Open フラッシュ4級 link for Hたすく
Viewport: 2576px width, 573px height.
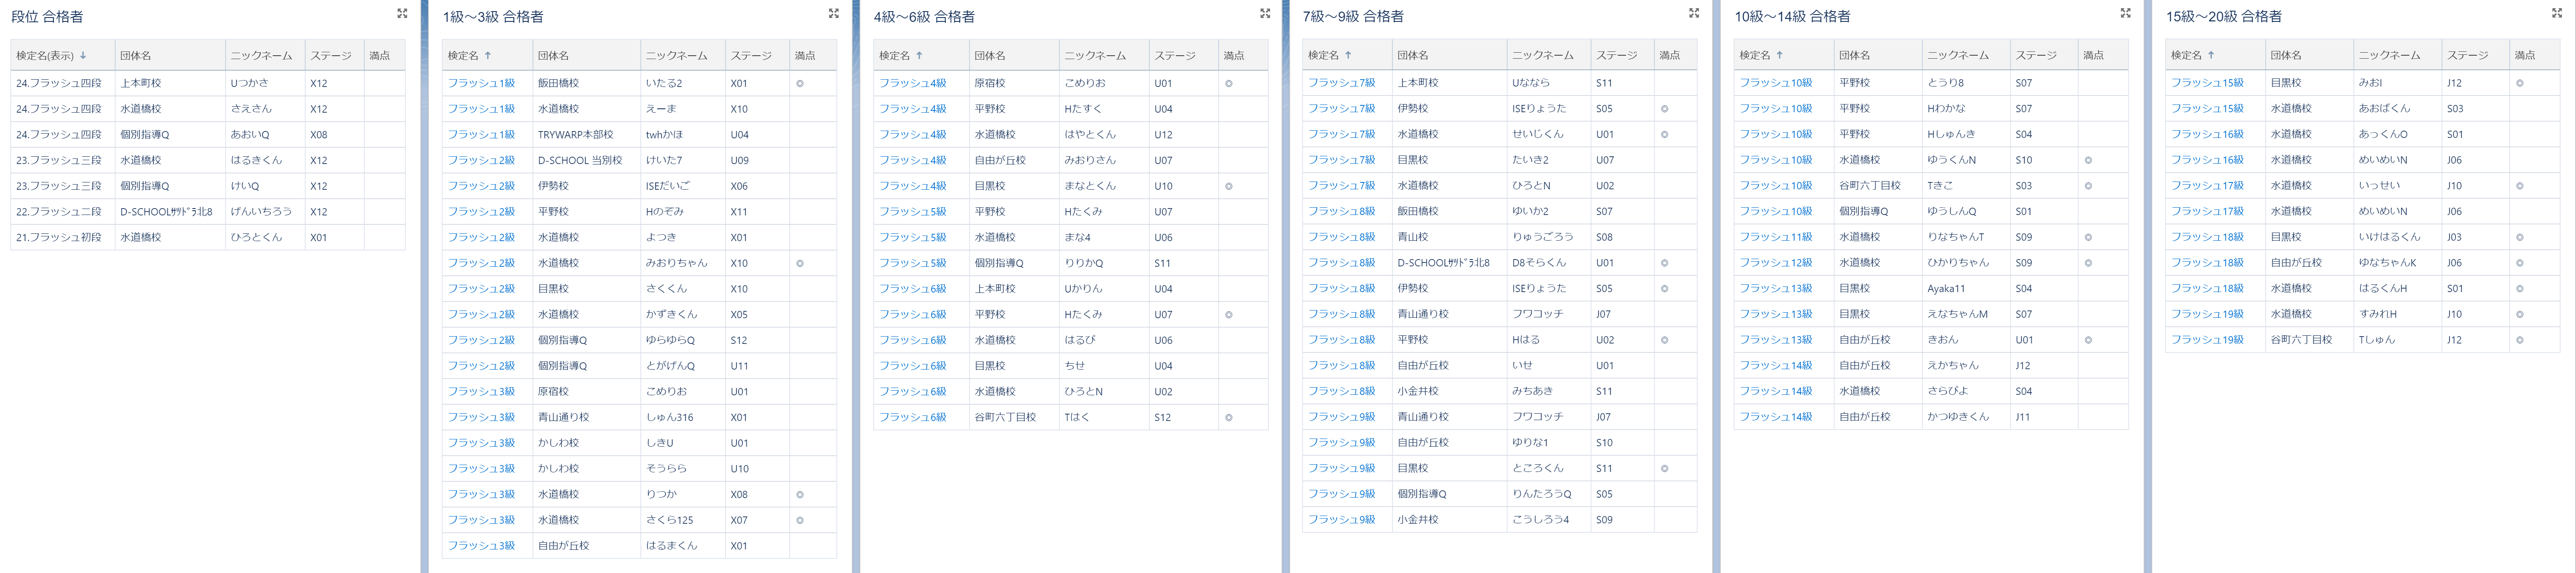913,109
